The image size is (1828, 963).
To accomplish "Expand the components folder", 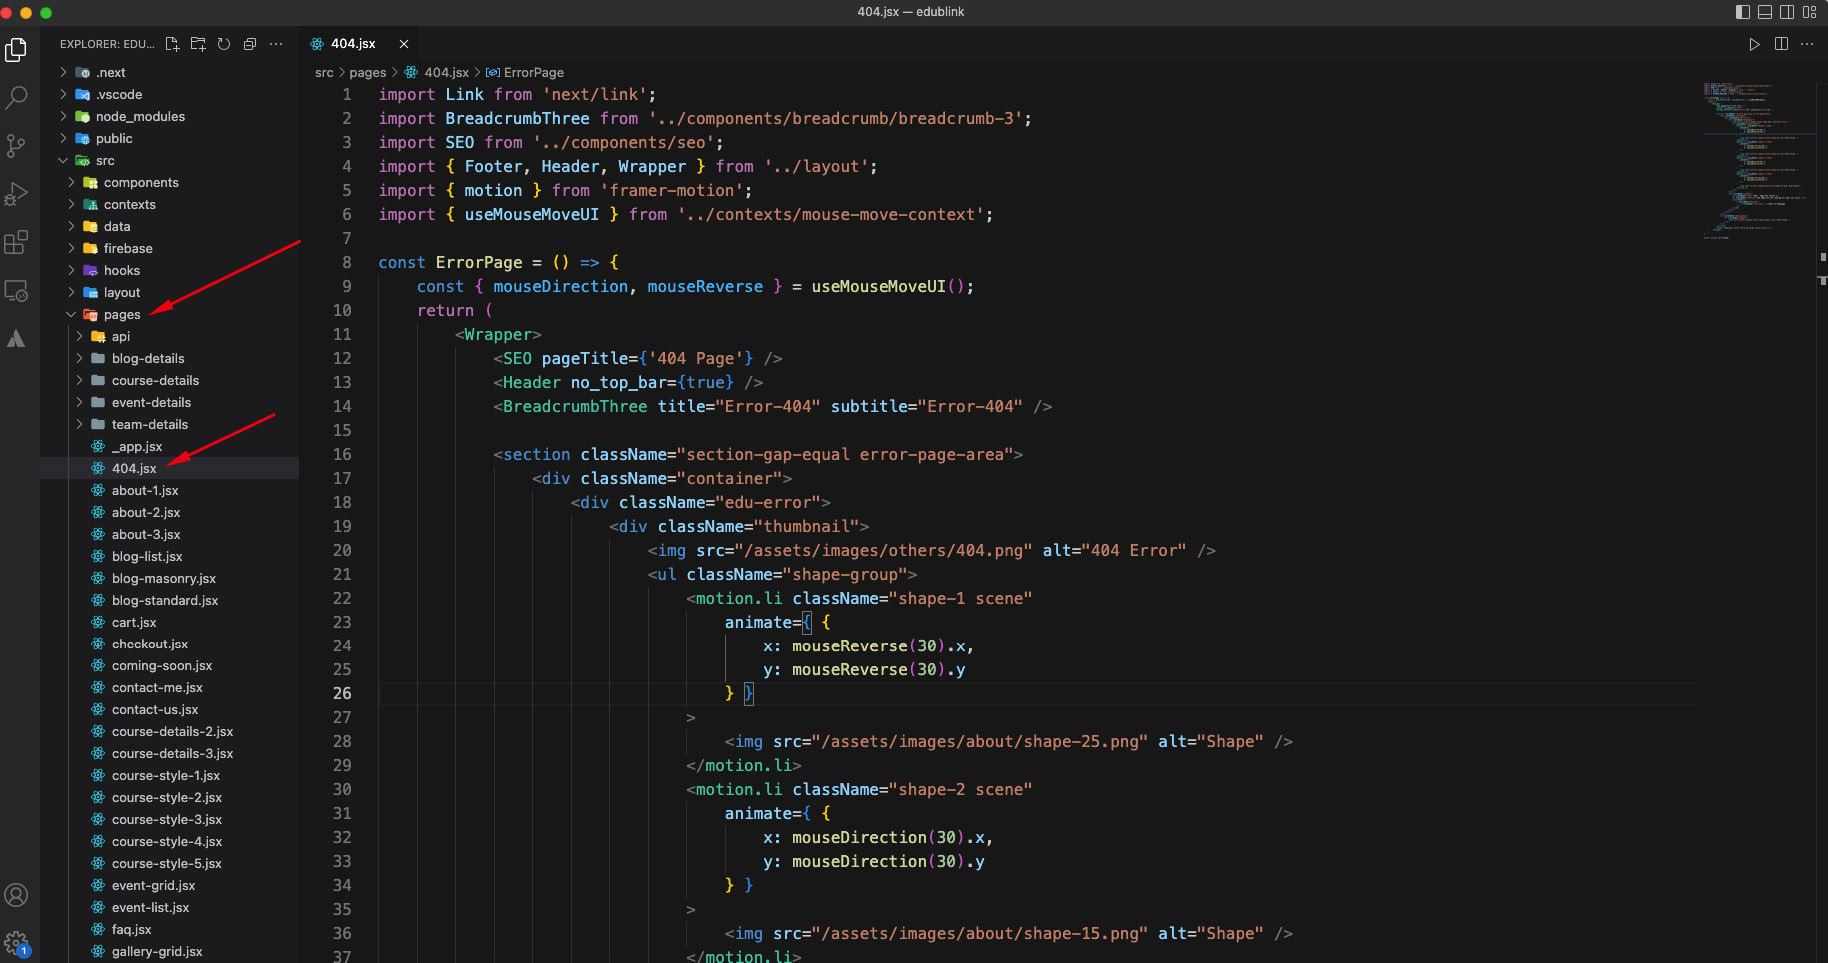I will (x=141, y=183).
